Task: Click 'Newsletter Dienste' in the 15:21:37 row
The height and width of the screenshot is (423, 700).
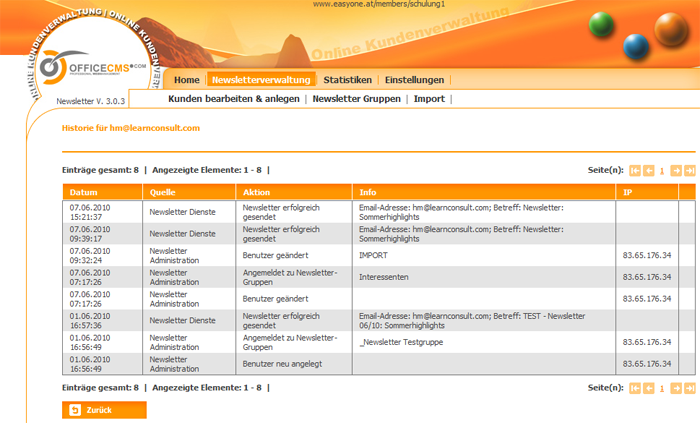Action: point(182,212)
